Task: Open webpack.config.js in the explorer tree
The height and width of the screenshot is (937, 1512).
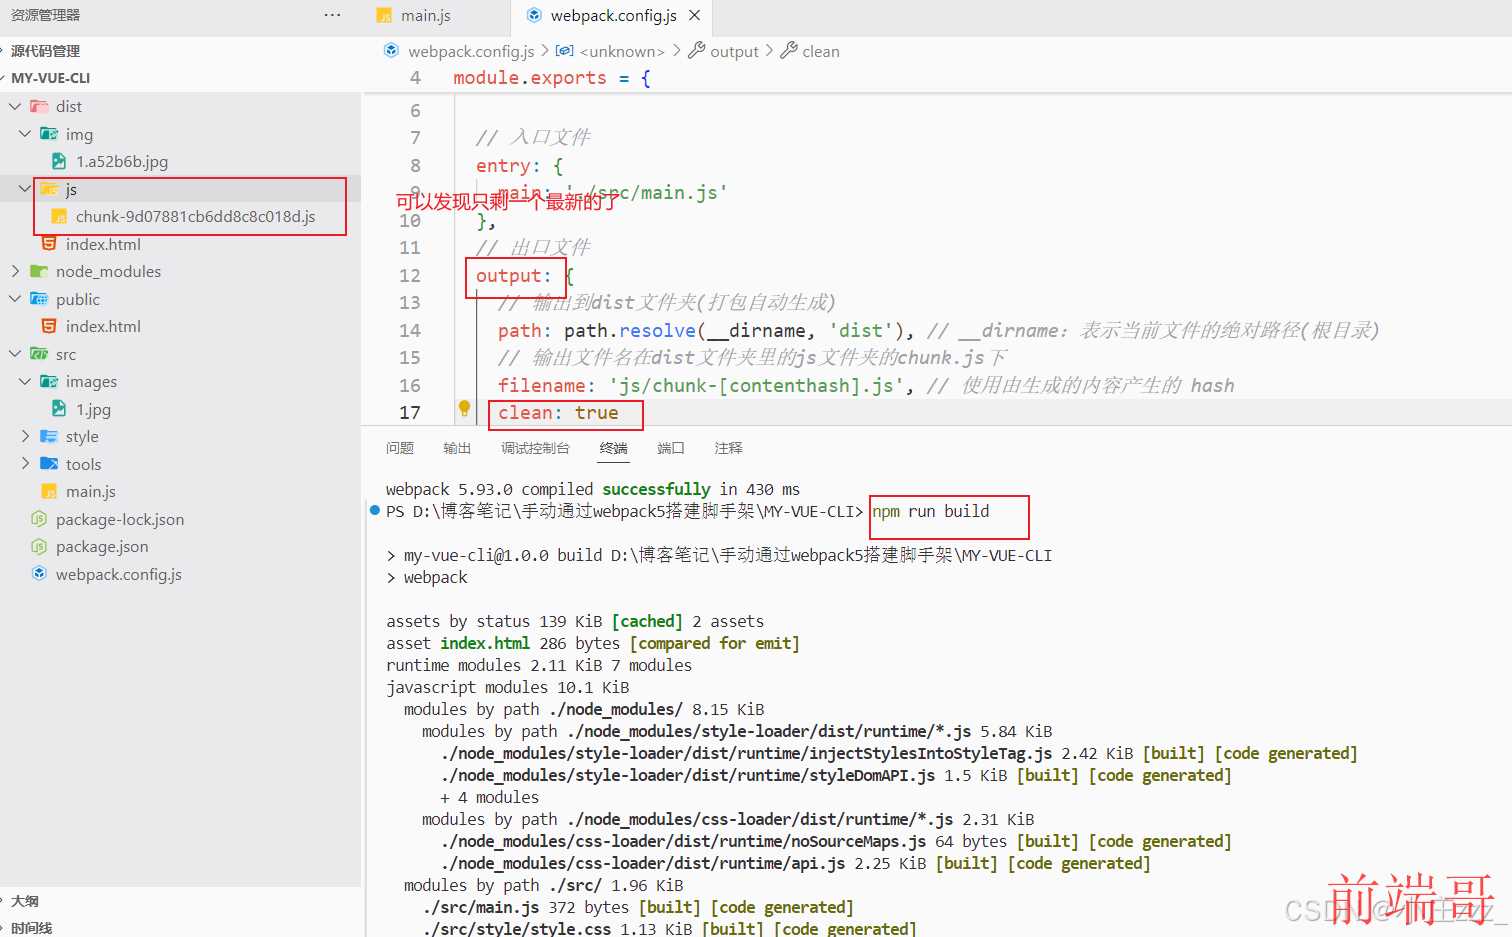Action: 119,574
